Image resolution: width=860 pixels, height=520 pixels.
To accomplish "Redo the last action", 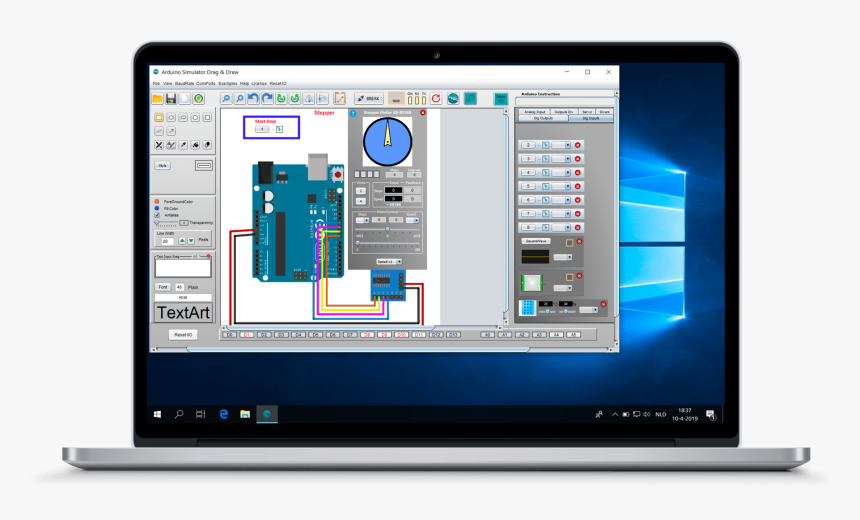I will tap(267, 99).
